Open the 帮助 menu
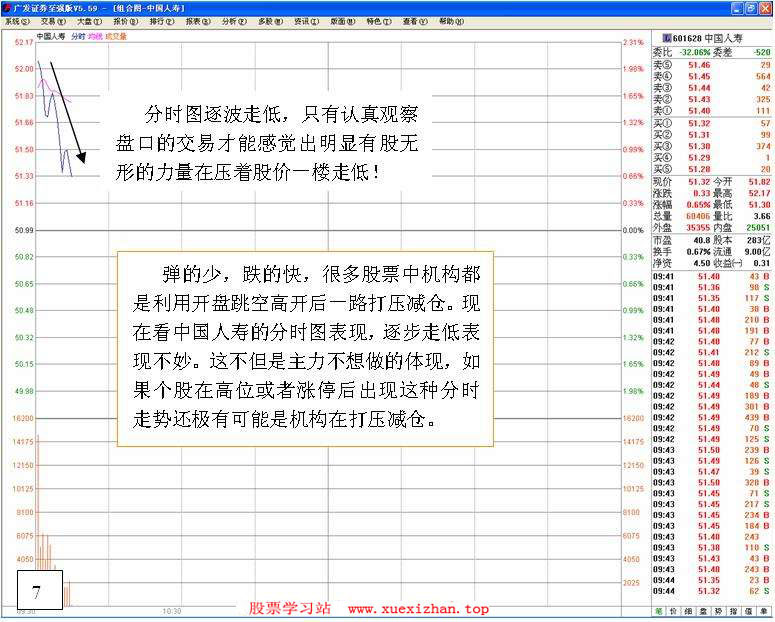Image resolution: width=775 pixels, height=622 pixels. click(x=452, y=22)
